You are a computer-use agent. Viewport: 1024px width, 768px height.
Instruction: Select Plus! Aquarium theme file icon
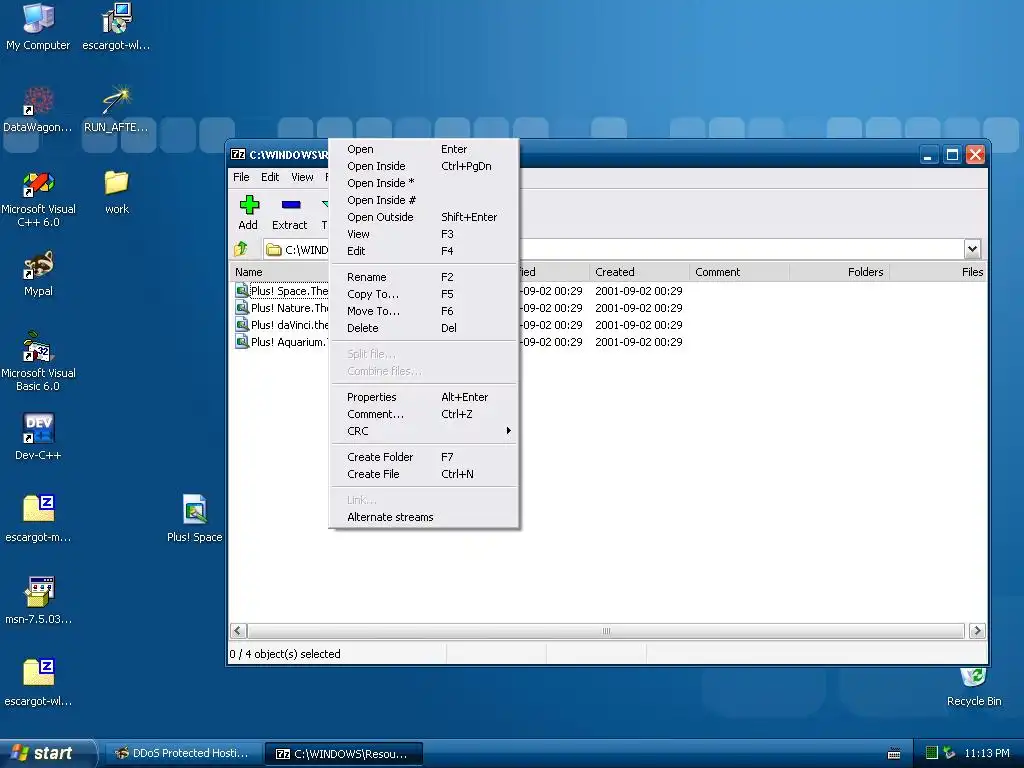coord(242,342)
